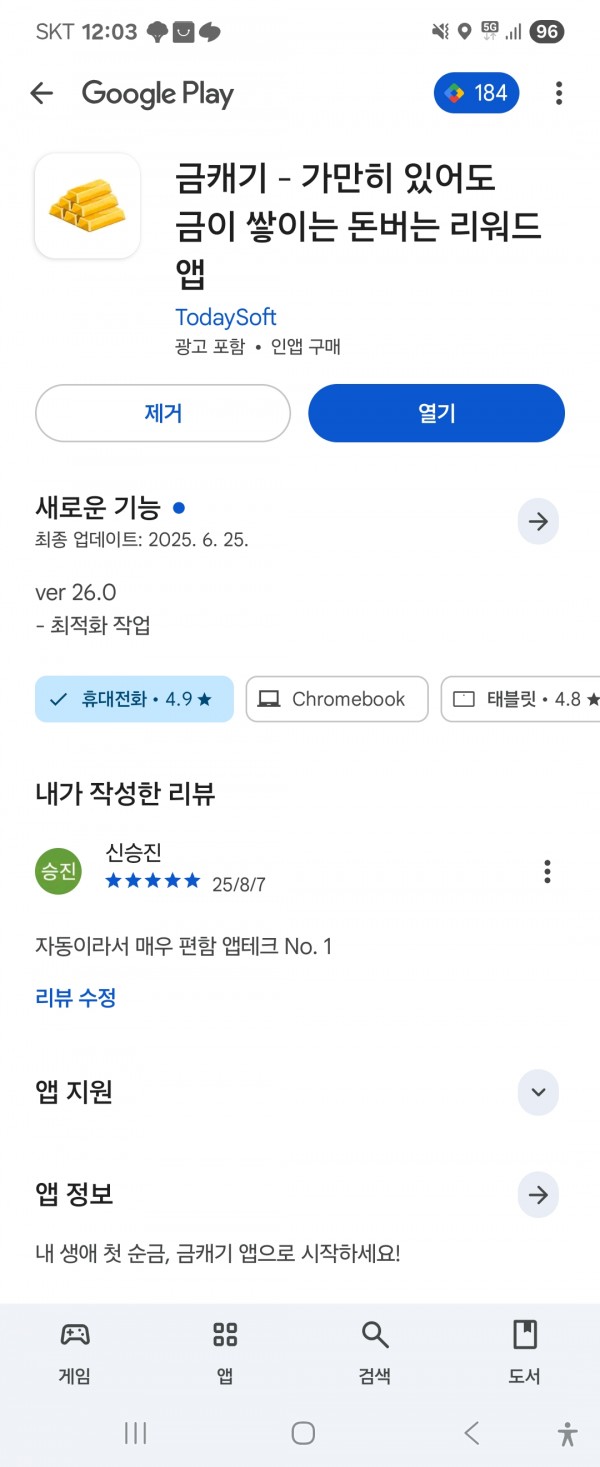Open review options three-dot menu
This screenshot has width=600, height=1467.
pyautogui.click(x=547, y=871)
